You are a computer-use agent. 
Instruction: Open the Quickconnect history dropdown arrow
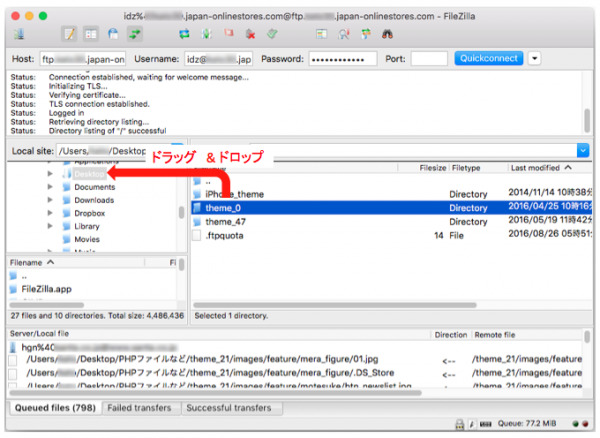pyautogui.click(x=534, y=58)
